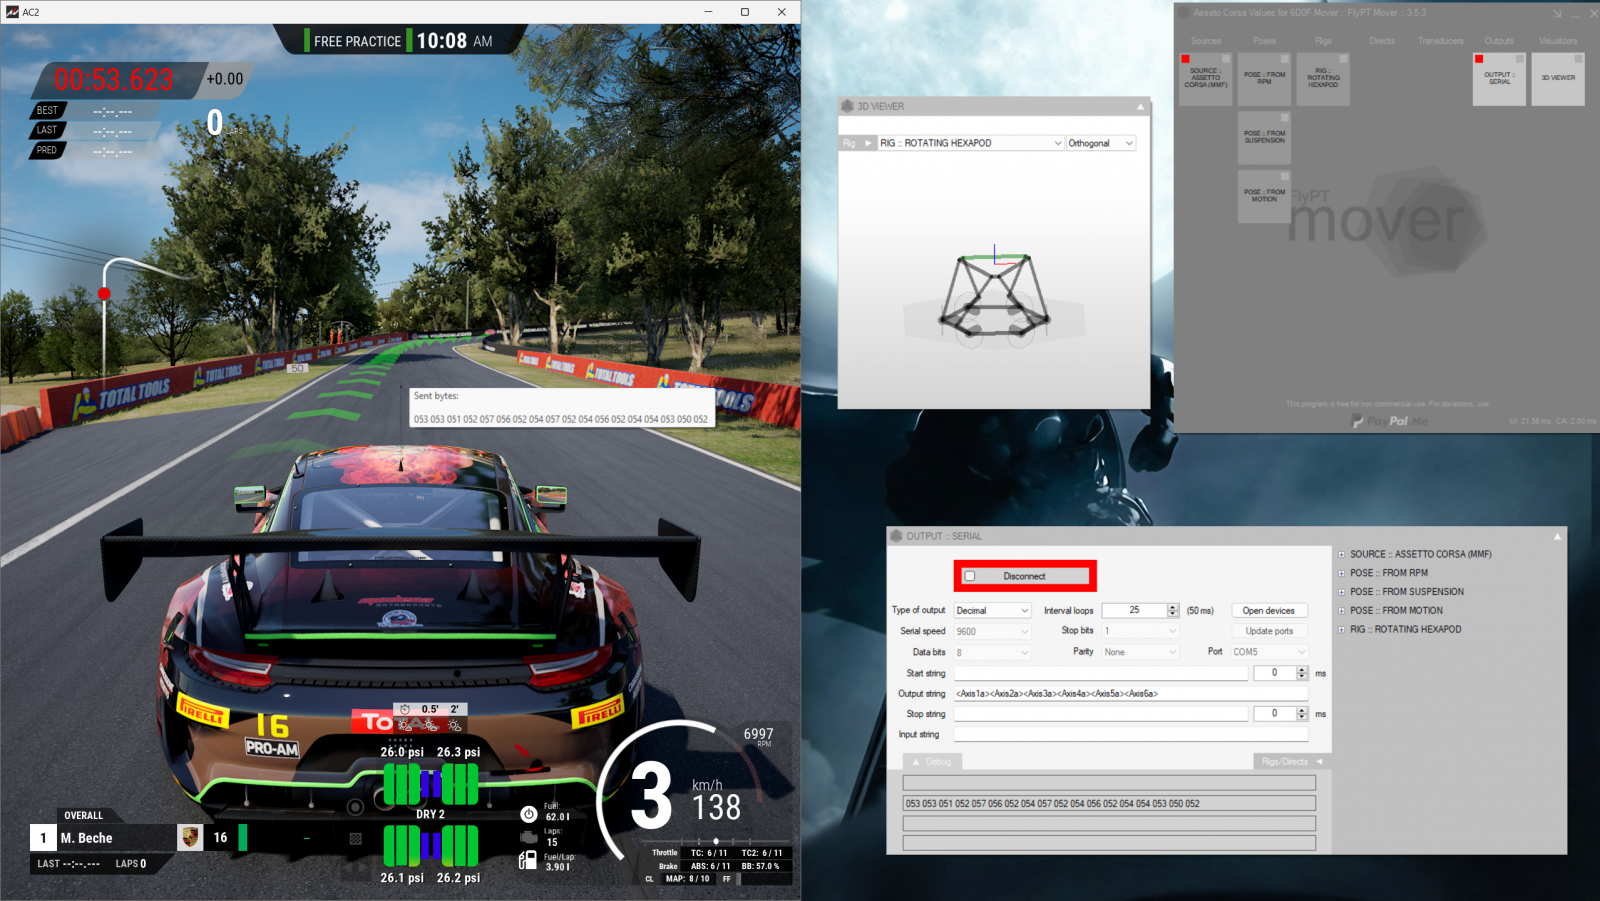Expand RIG :: ROTATING HEXAPOD tree node

coord(1341,630)
